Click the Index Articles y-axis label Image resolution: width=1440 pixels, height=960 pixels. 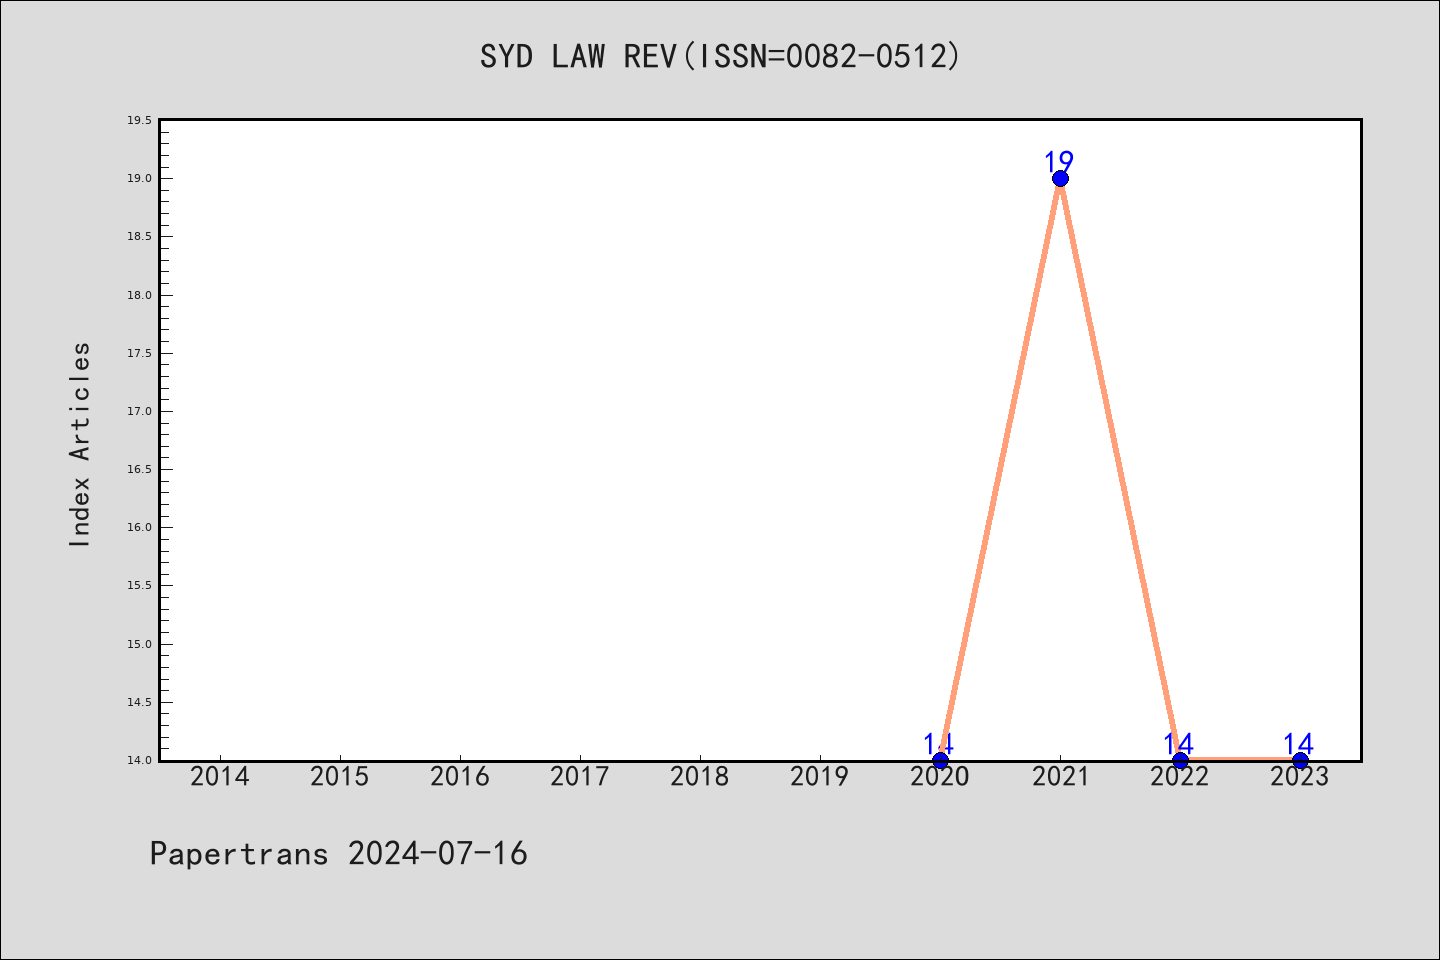pos(80,444)
